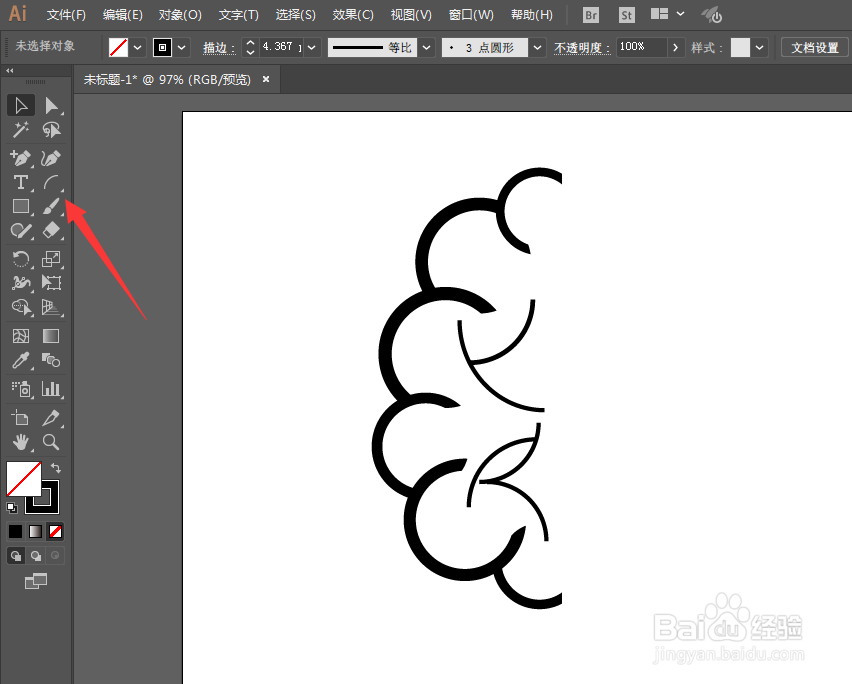The image size is (852, 684).
Task: Click the black fill color swatch
Action: 14,531
